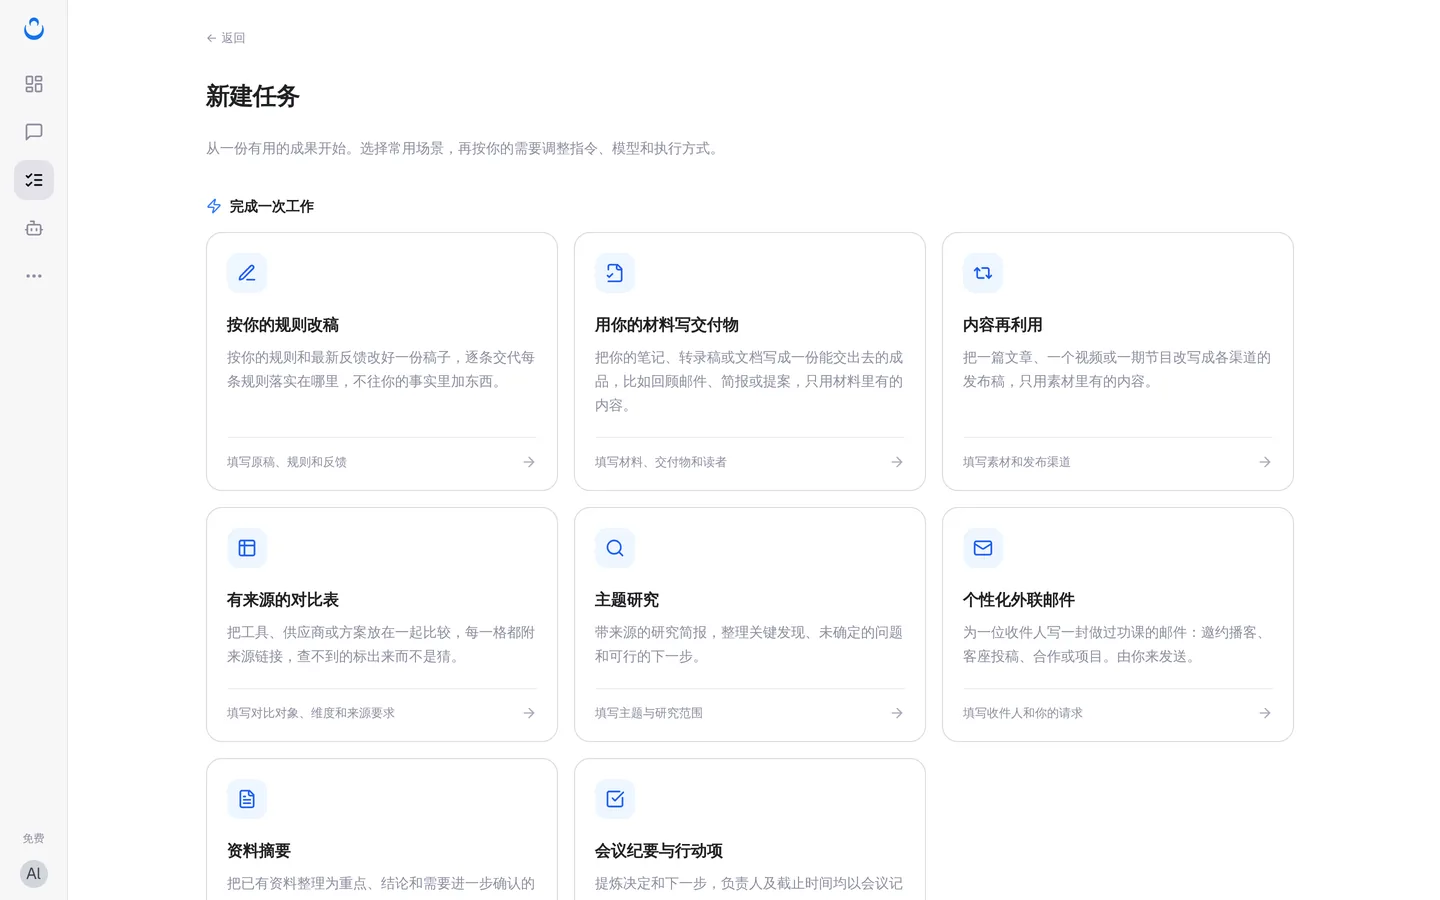Click the 完成一次工作 section heading
The image size is (1440, 900).
point(272,206)
